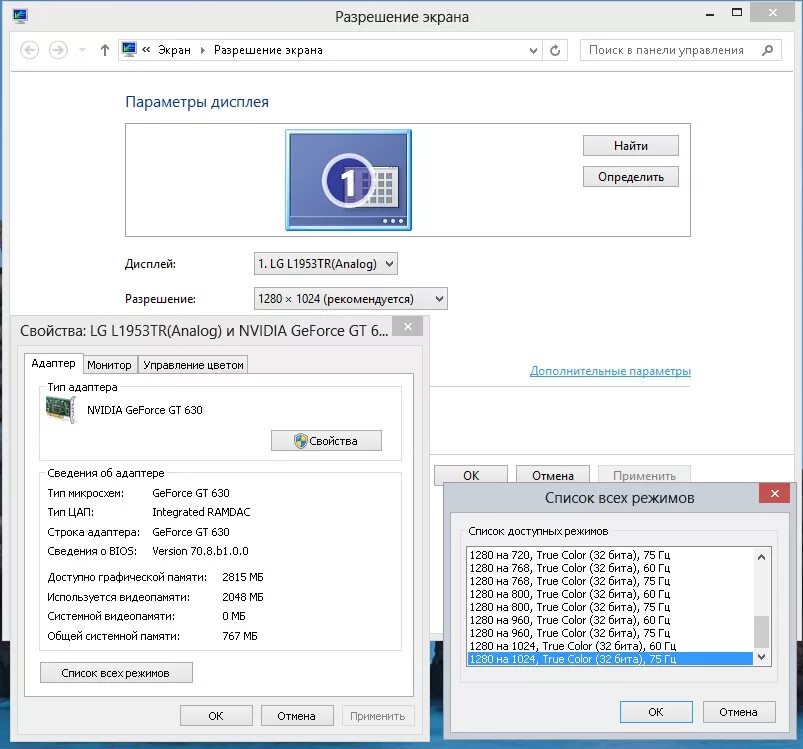Click the 767 МБ shared memory value
The height and width of the screenshot is (749, 803).
click(x=240, y=636)
